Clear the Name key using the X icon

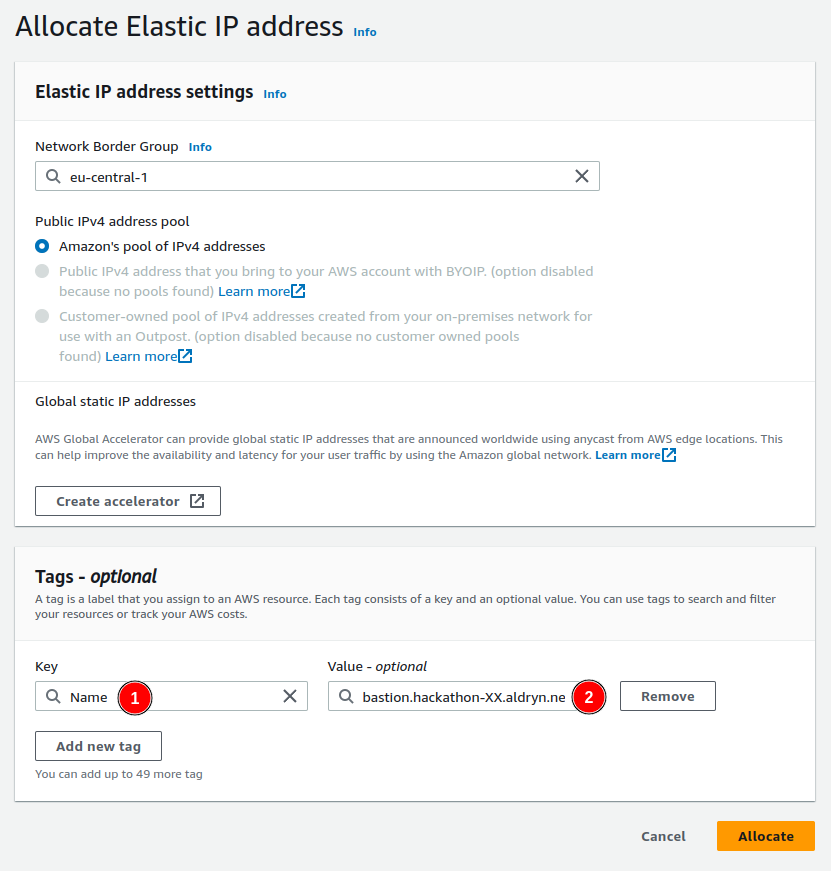pos(290,696)
